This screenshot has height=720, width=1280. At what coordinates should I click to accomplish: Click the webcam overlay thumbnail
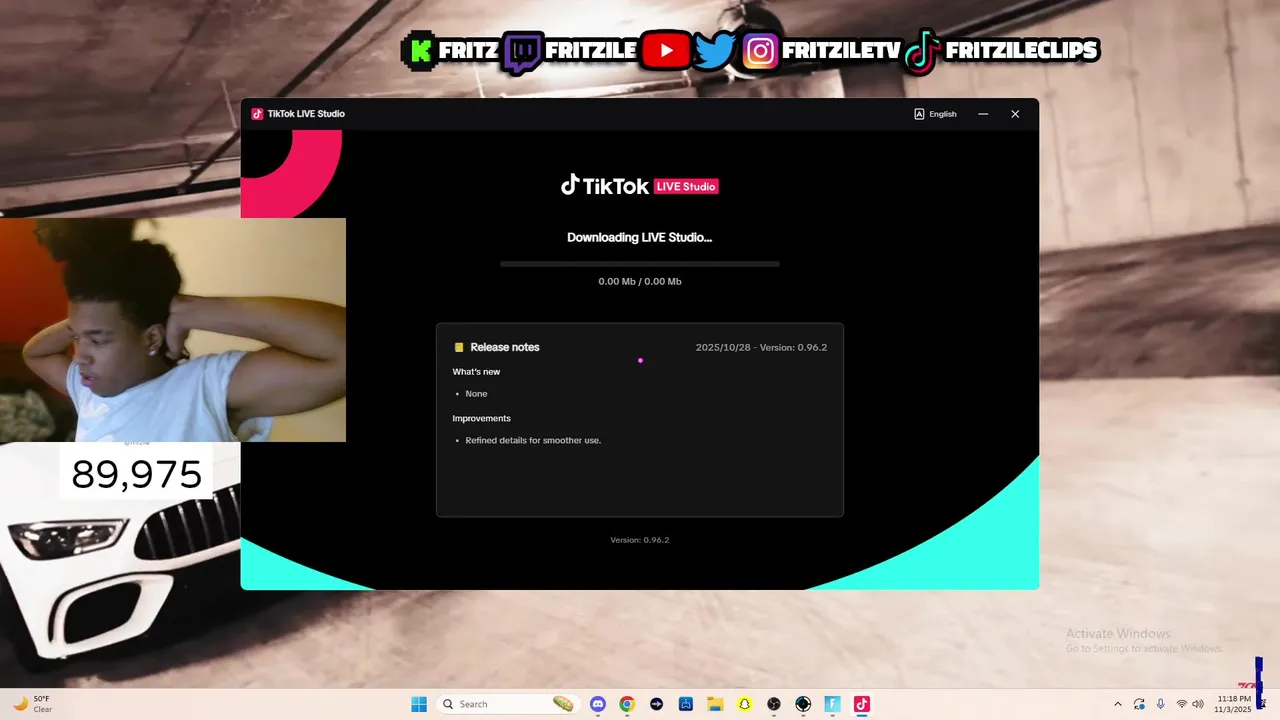click(x=173, y=330)
